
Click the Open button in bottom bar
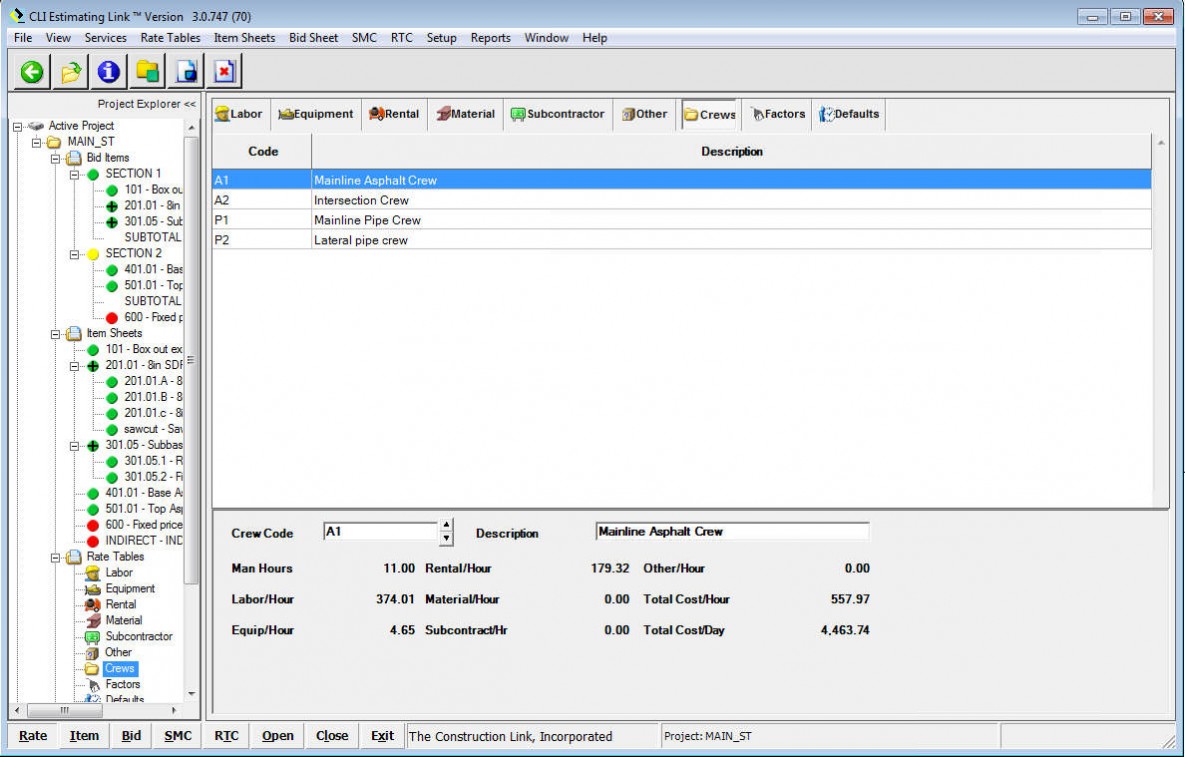pyautogui.click(x=277, y=736)
